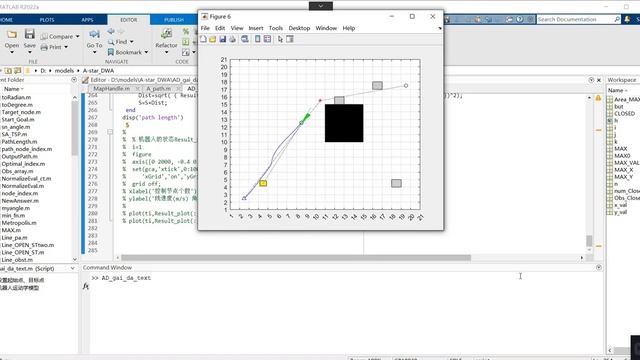Click the help question-mark icon

point(519,19)
